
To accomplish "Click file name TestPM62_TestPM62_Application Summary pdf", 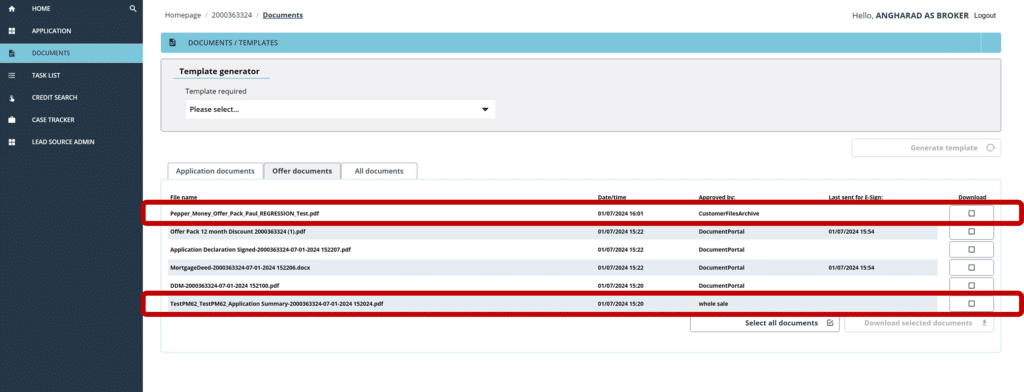I will tap(276, 303).
